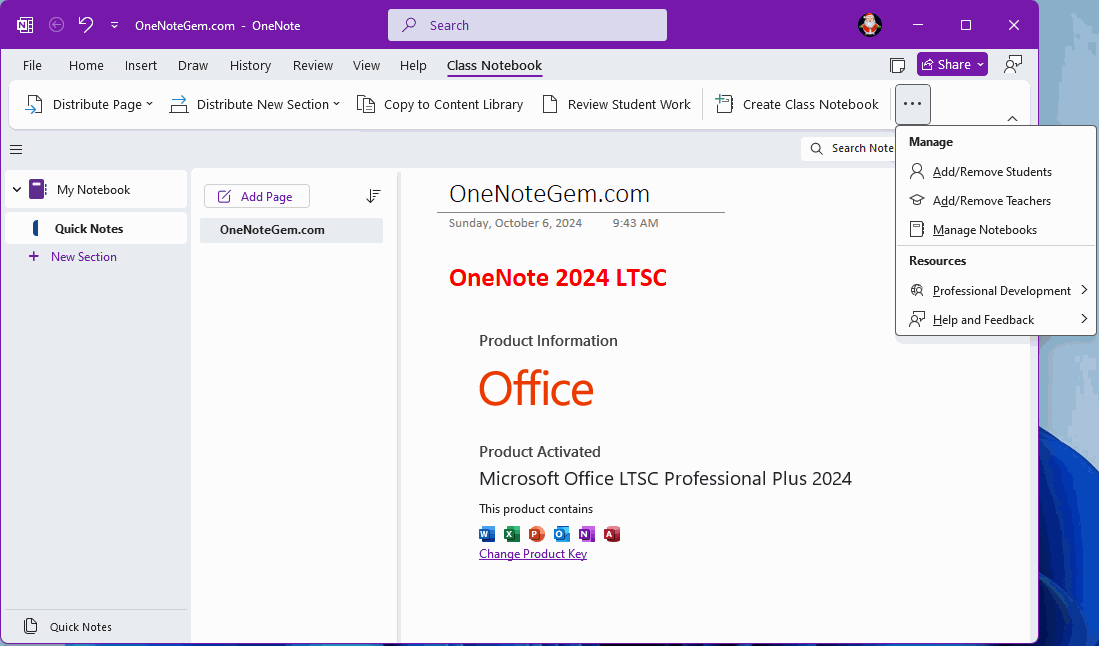Viewport: 1099px width, 646px height.
Task: Go back with the Back arrow icon
Action: coord(57,25)
